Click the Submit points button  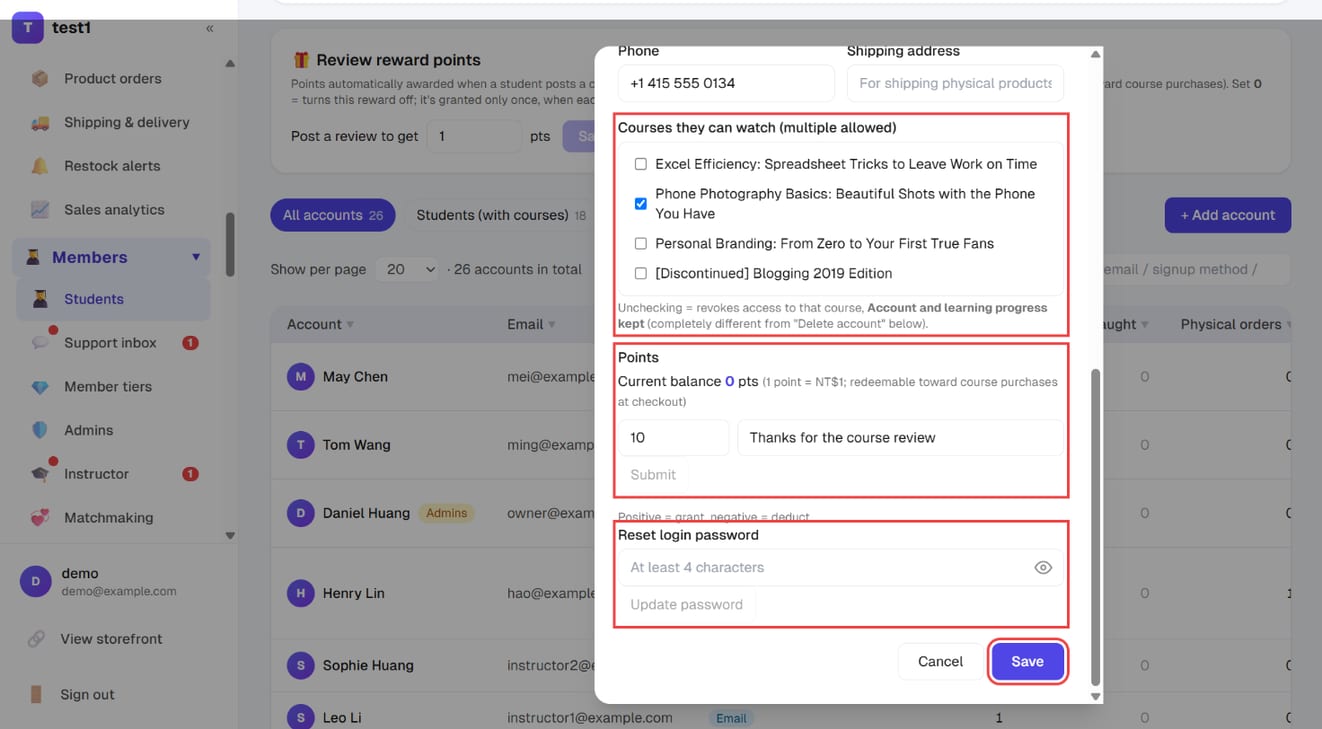(653, 475)
